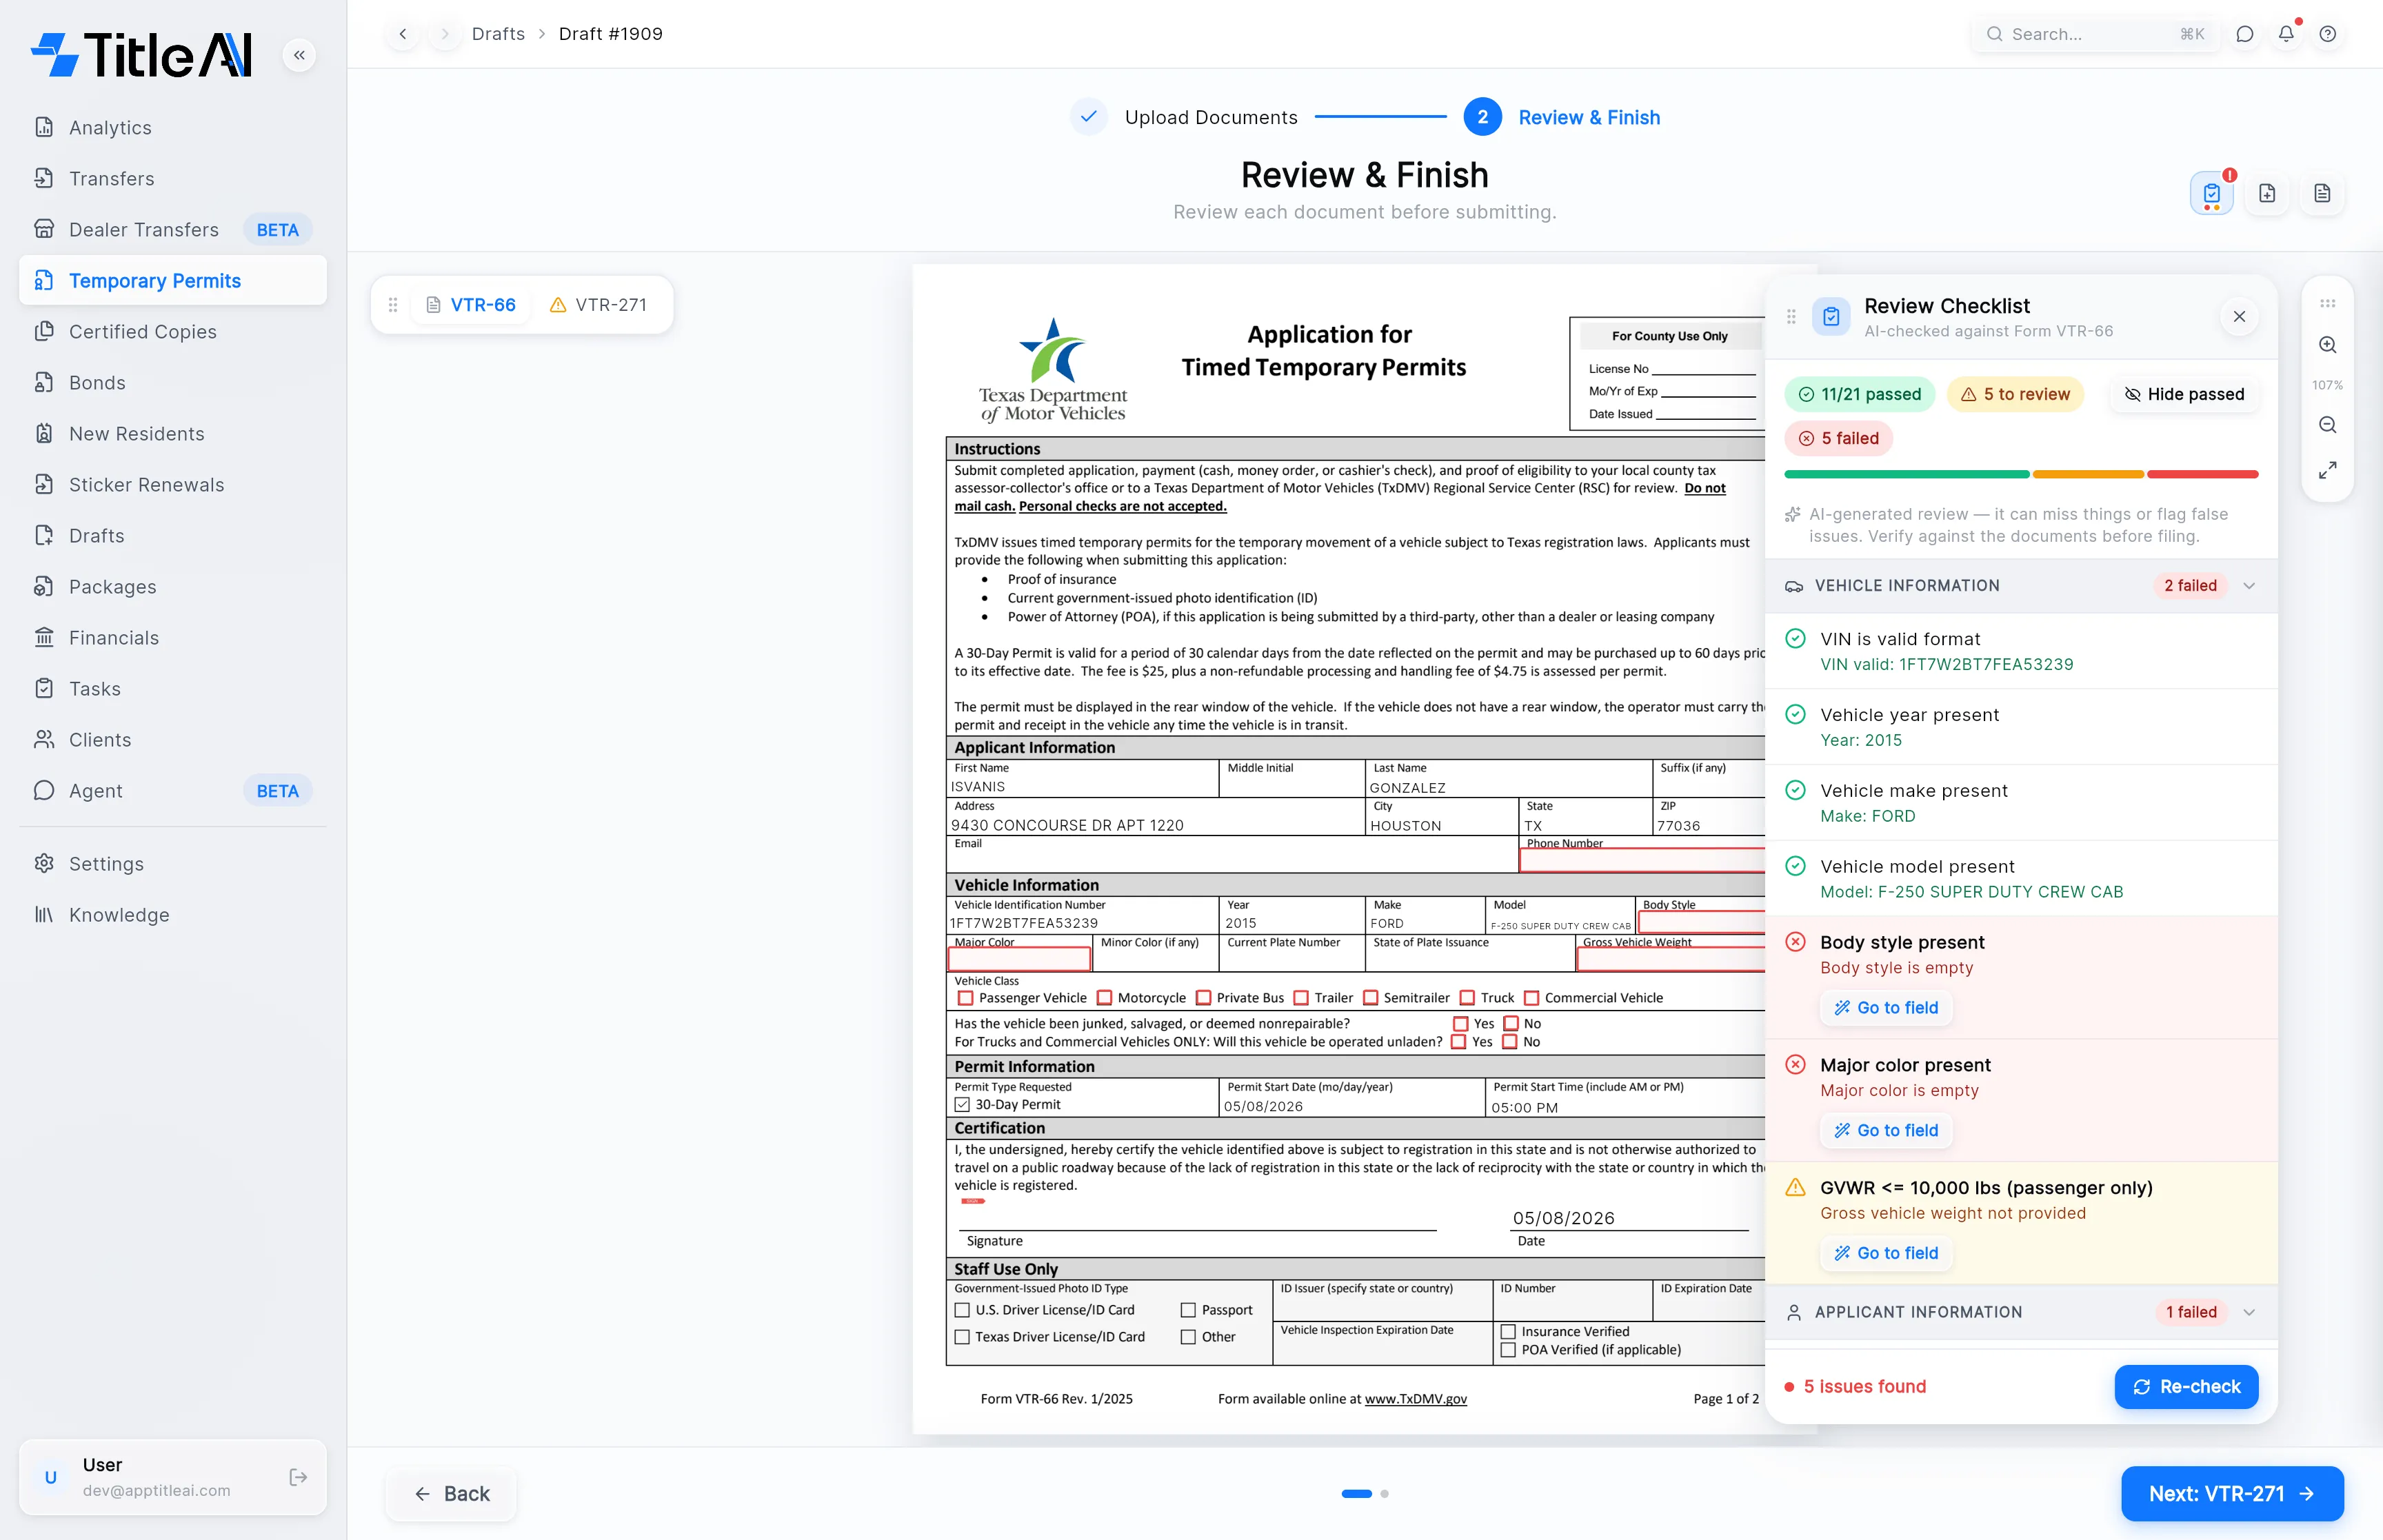Check the Passenger Vehicle checkbox

[965, 998]
